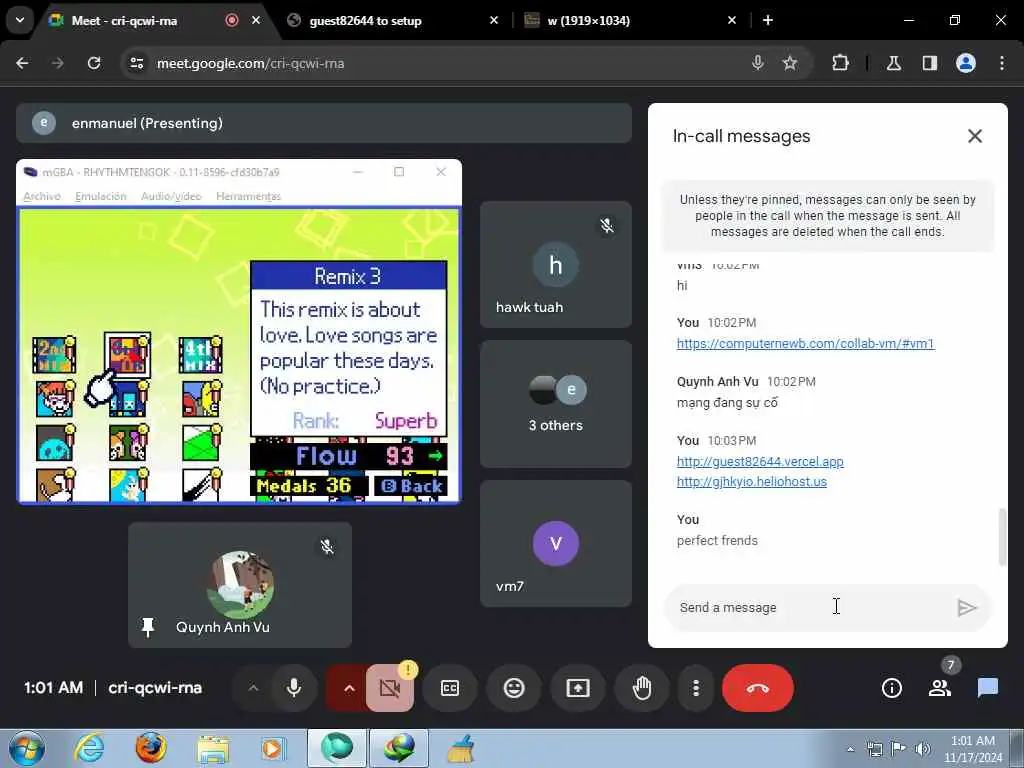Open the Chrome profile avatar

[x=966, y=63]
